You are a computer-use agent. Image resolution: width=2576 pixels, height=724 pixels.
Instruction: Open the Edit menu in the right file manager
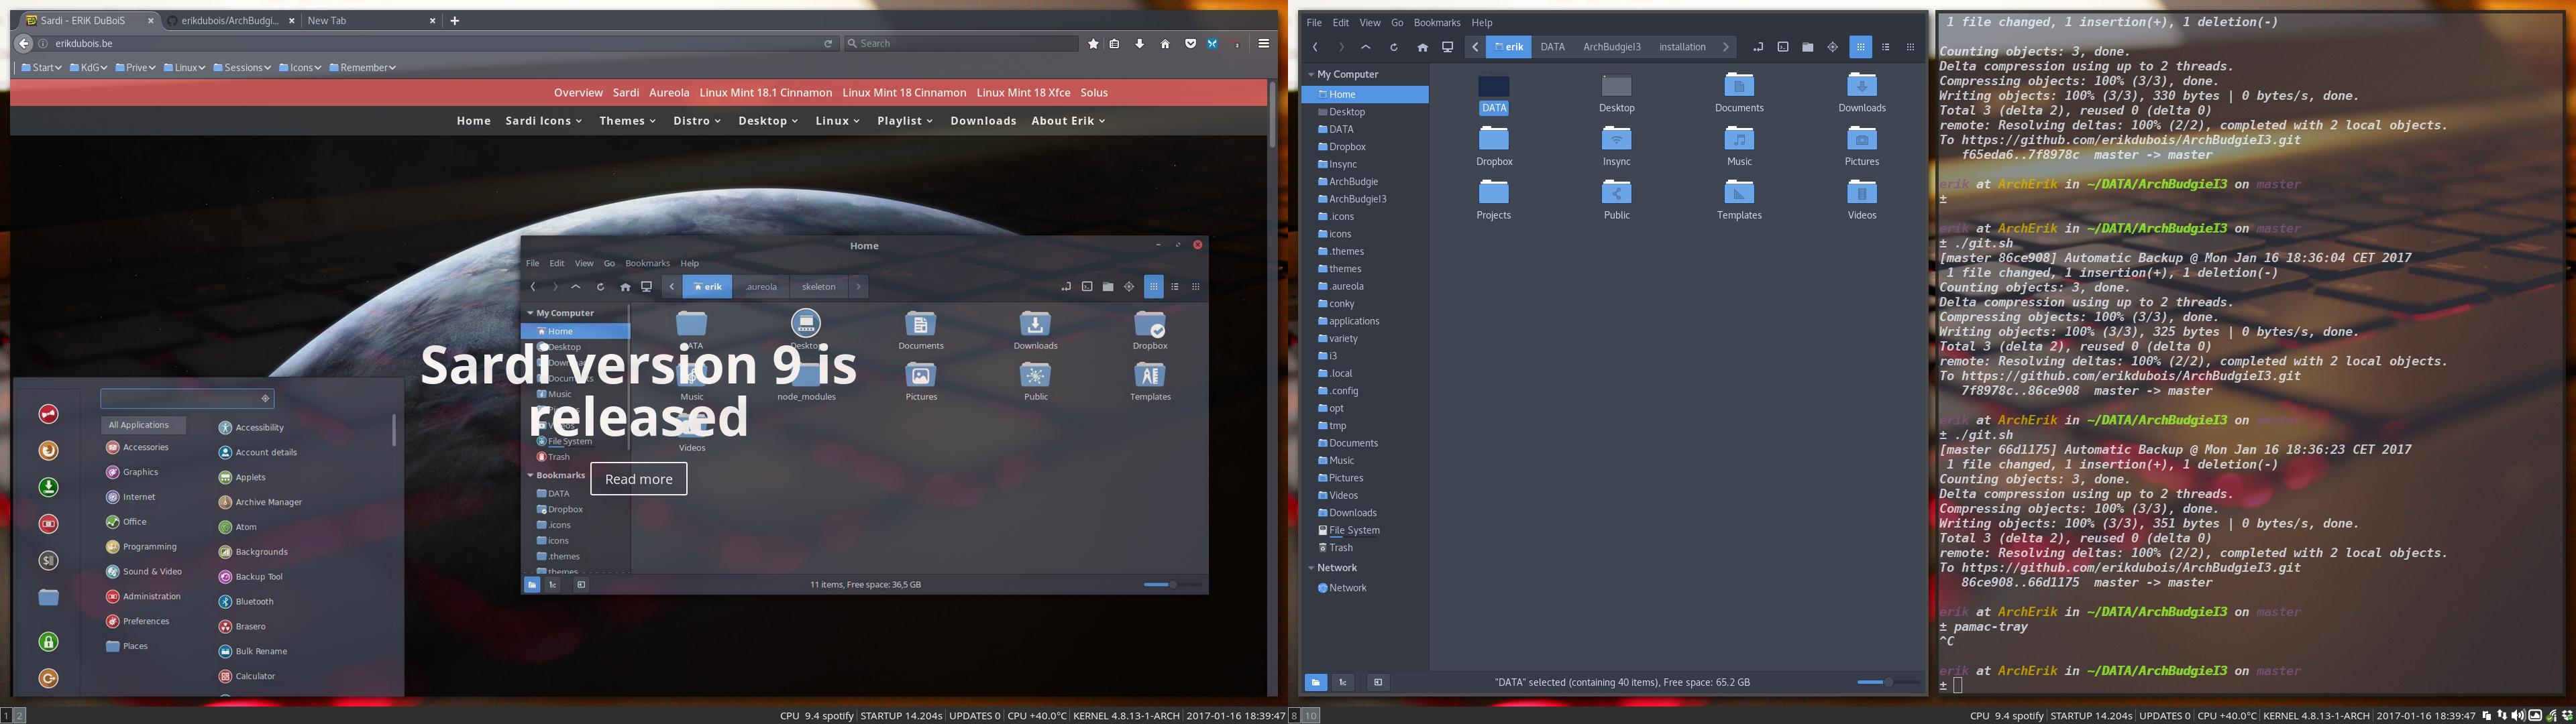tap(1340, 23)
